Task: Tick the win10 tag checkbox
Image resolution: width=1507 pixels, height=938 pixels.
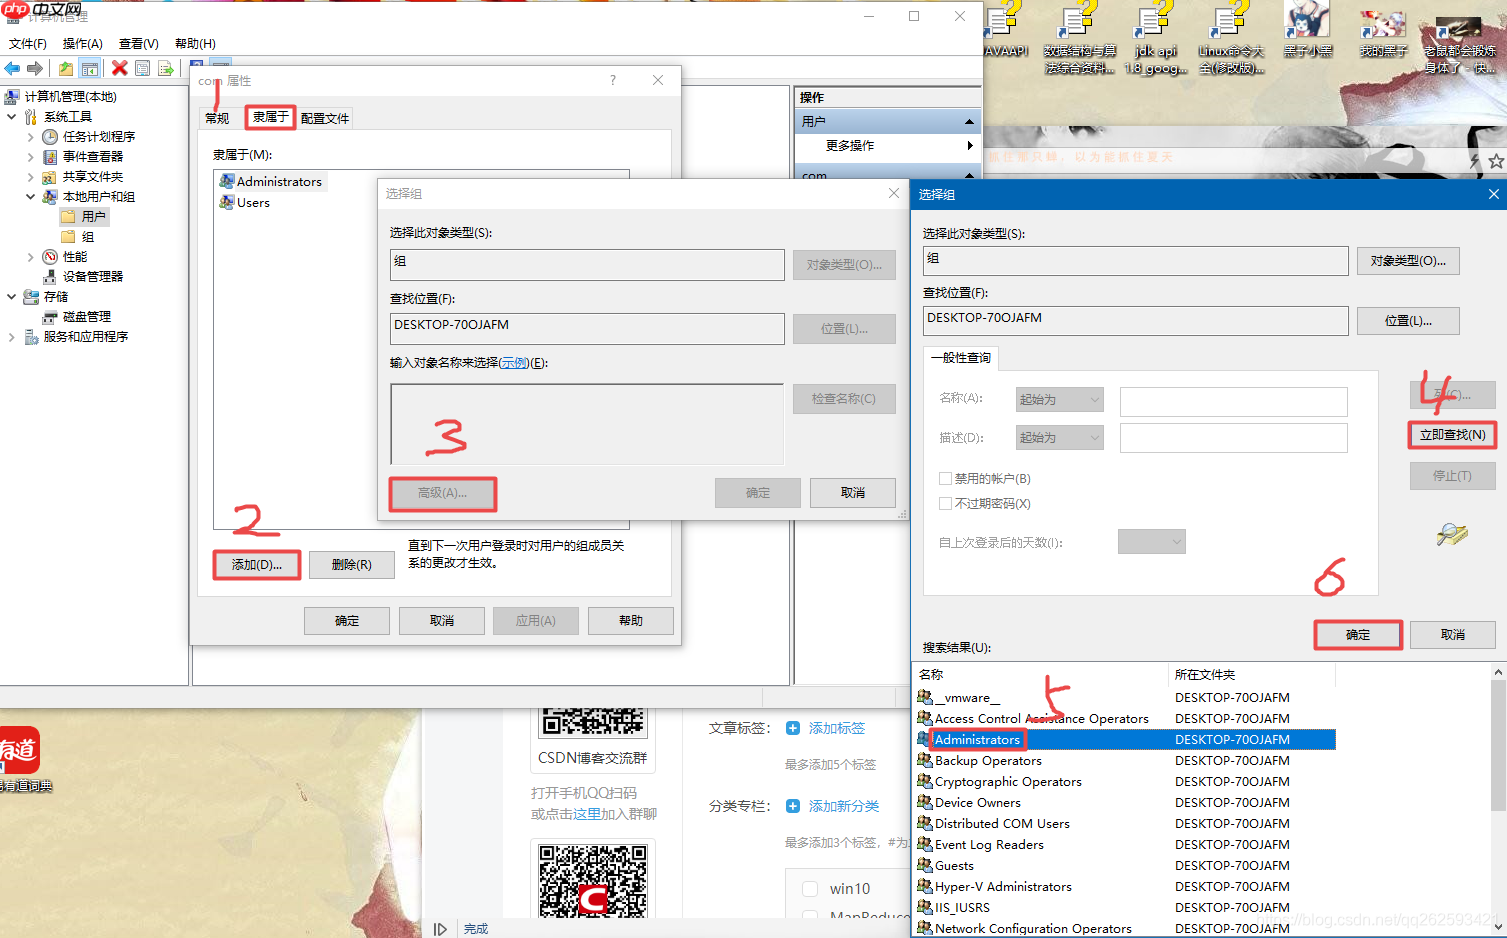Action: coord(810,889)
